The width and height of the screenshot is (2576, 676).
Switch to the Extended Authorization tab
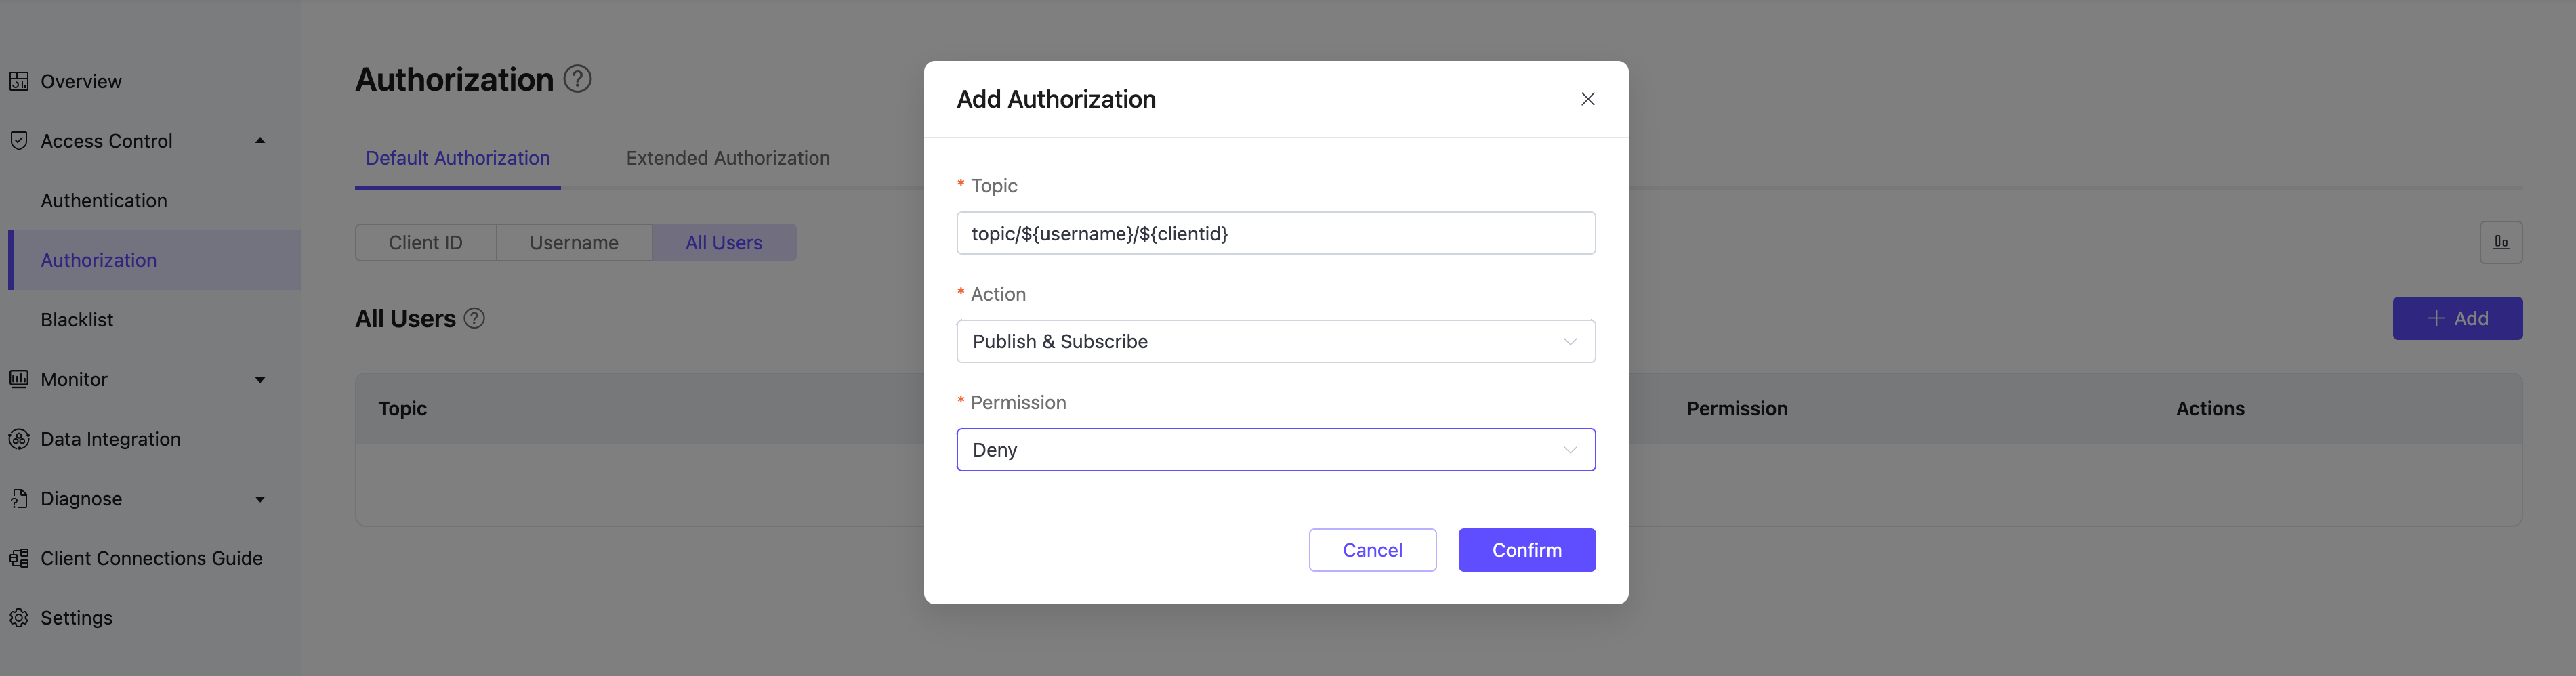coord(727,158)
